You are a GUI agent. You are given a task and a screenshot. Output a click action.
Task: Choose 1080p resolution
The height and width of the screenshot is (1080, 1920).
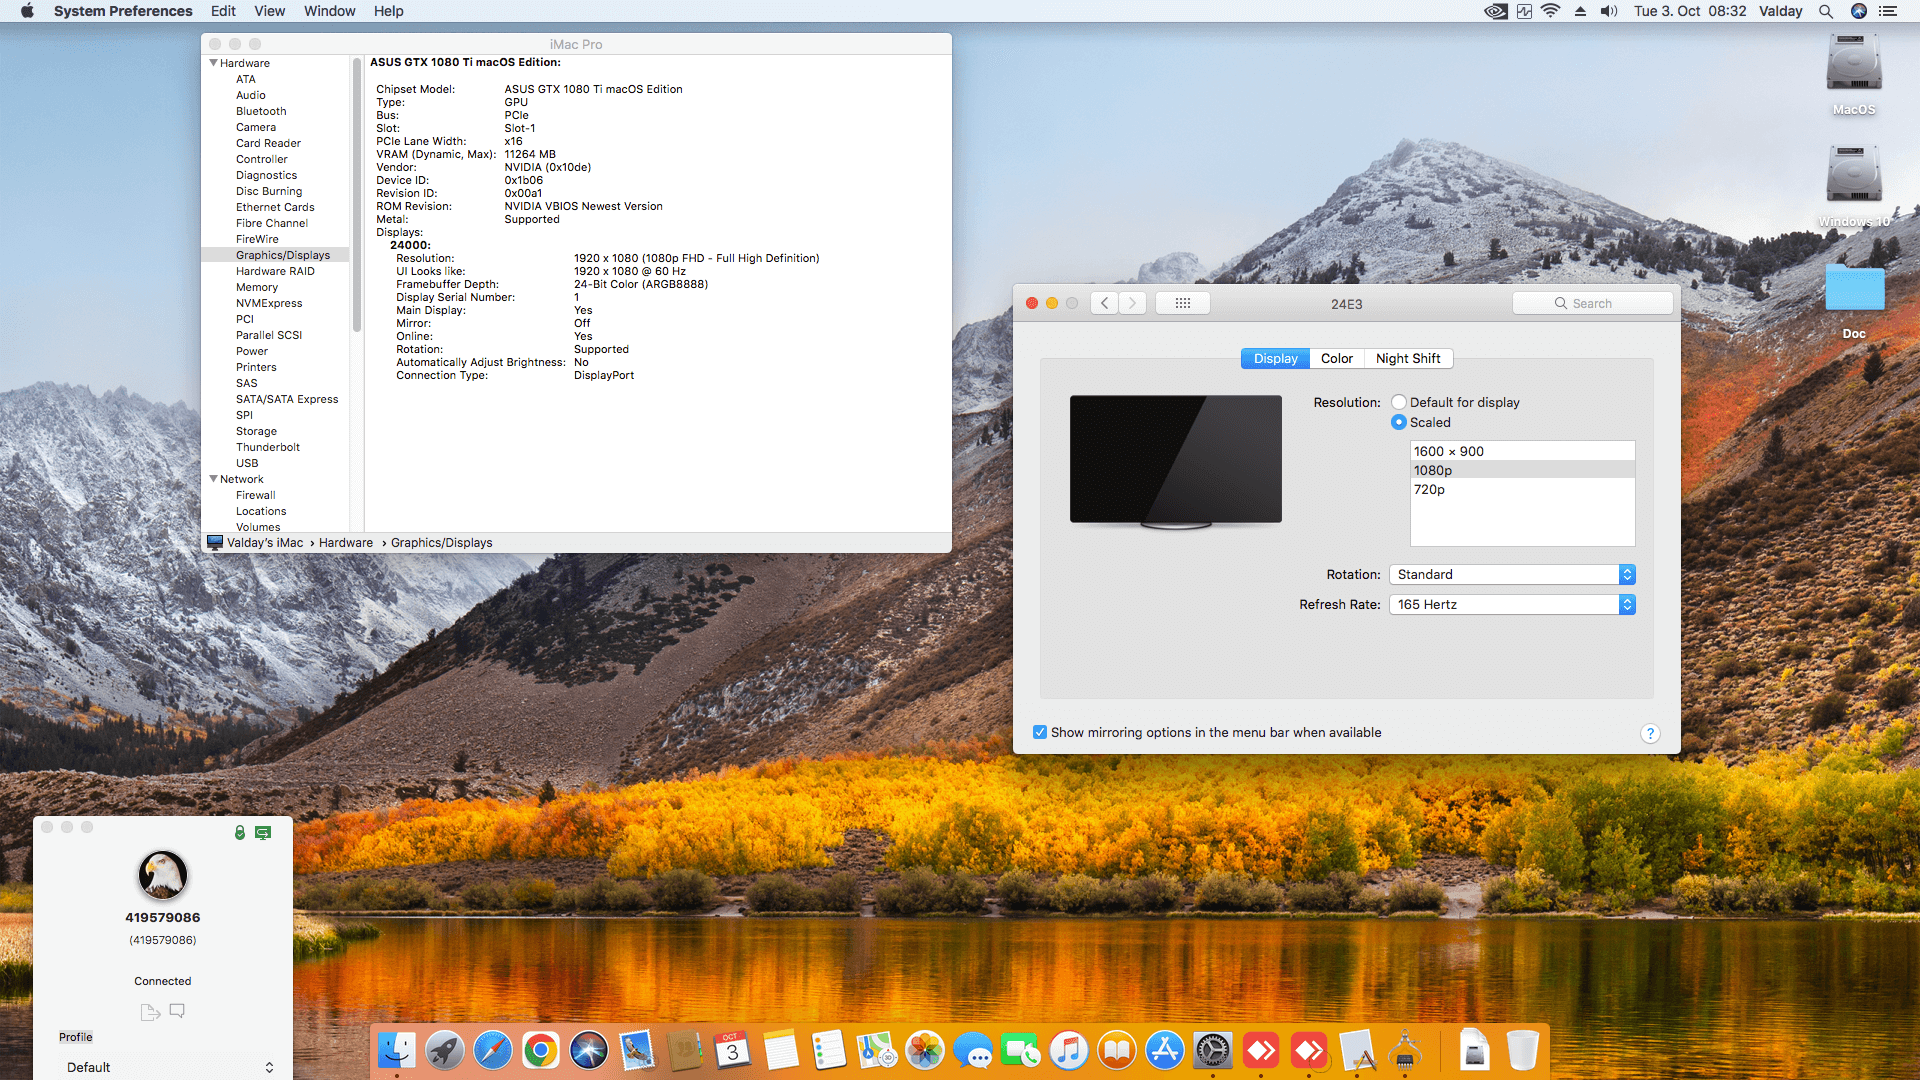(1522, 470)
